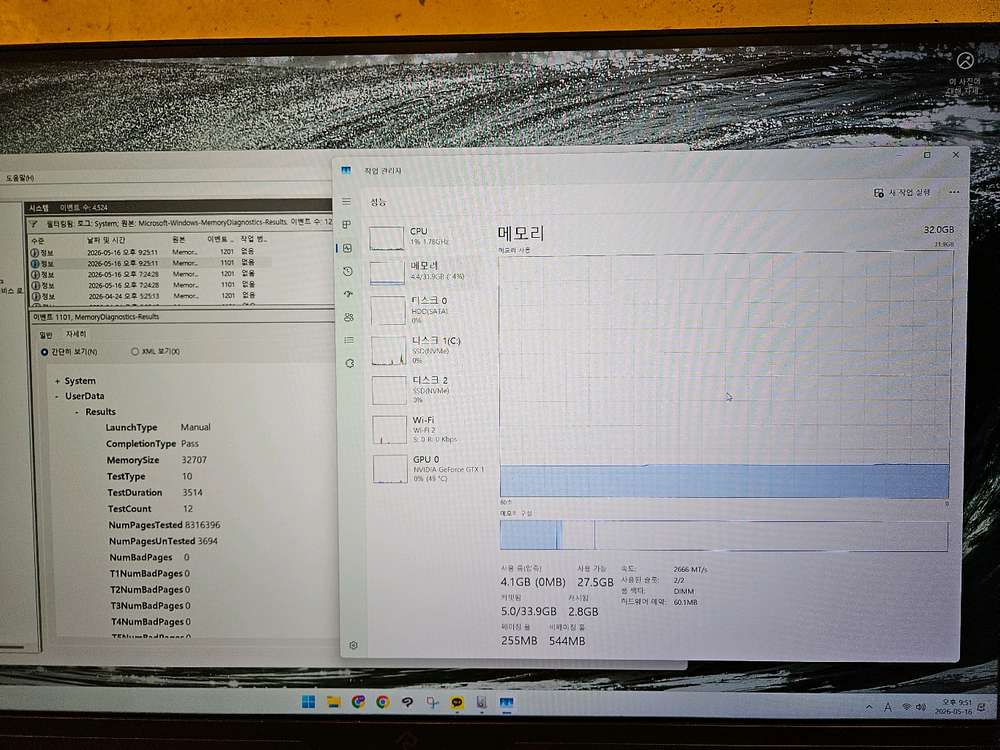Click Run new task button in Task Manager
The height and width of the screenshot is (750, 1000).
coord(901,192)
